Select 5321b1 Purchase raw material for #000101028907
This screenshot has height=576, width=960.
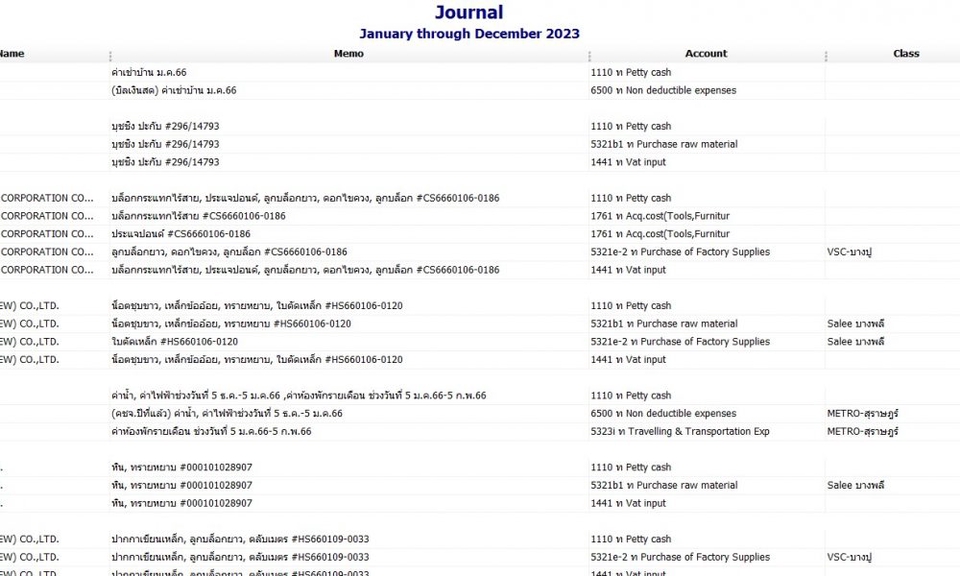coord(664,485)
